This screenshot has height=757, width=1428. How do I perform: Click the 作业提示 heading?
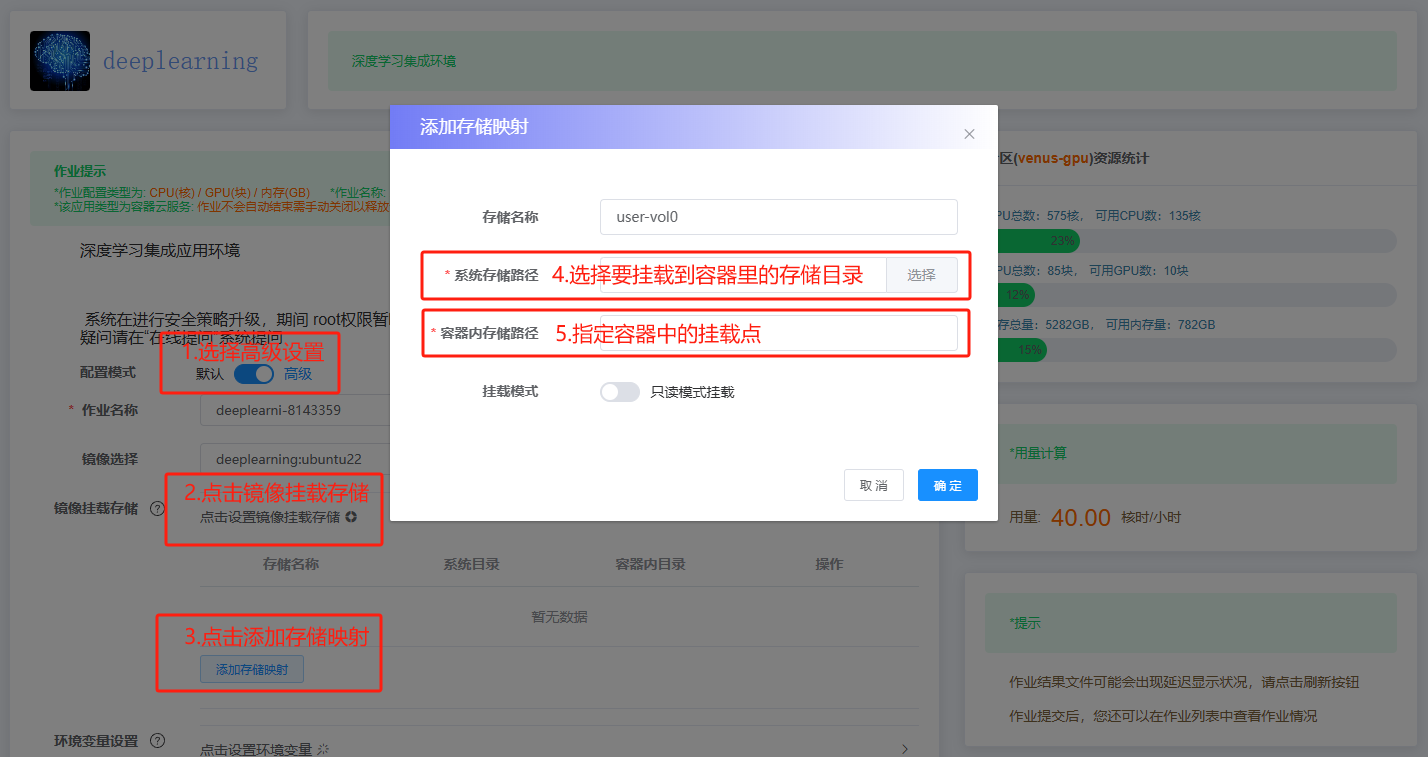click(x=80, y=171)
